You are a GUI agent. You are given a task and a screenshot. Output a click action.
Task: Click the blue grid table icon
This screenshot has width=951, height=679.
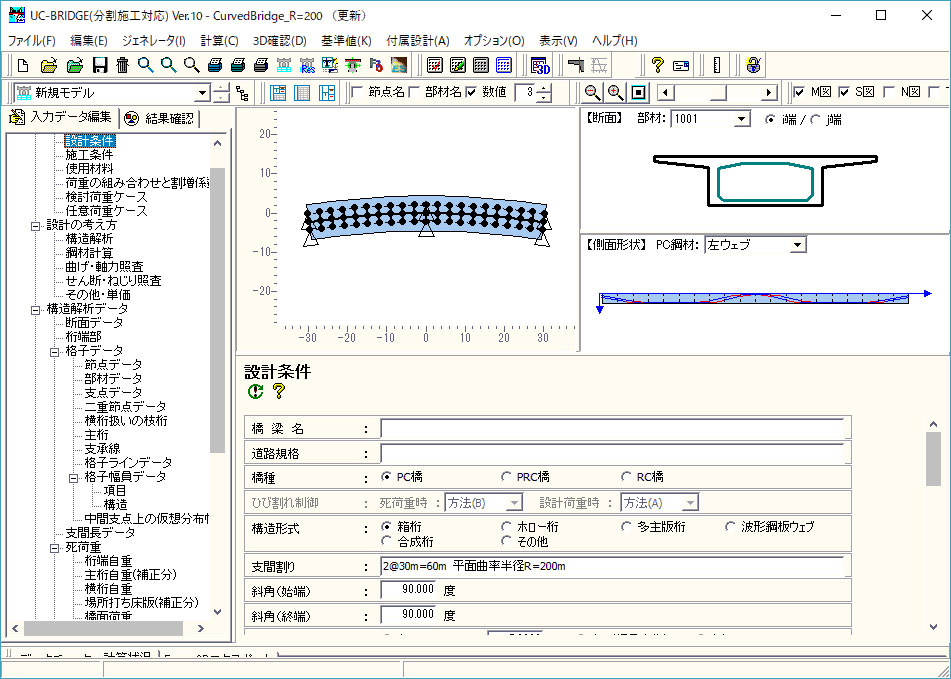[503, 65]
